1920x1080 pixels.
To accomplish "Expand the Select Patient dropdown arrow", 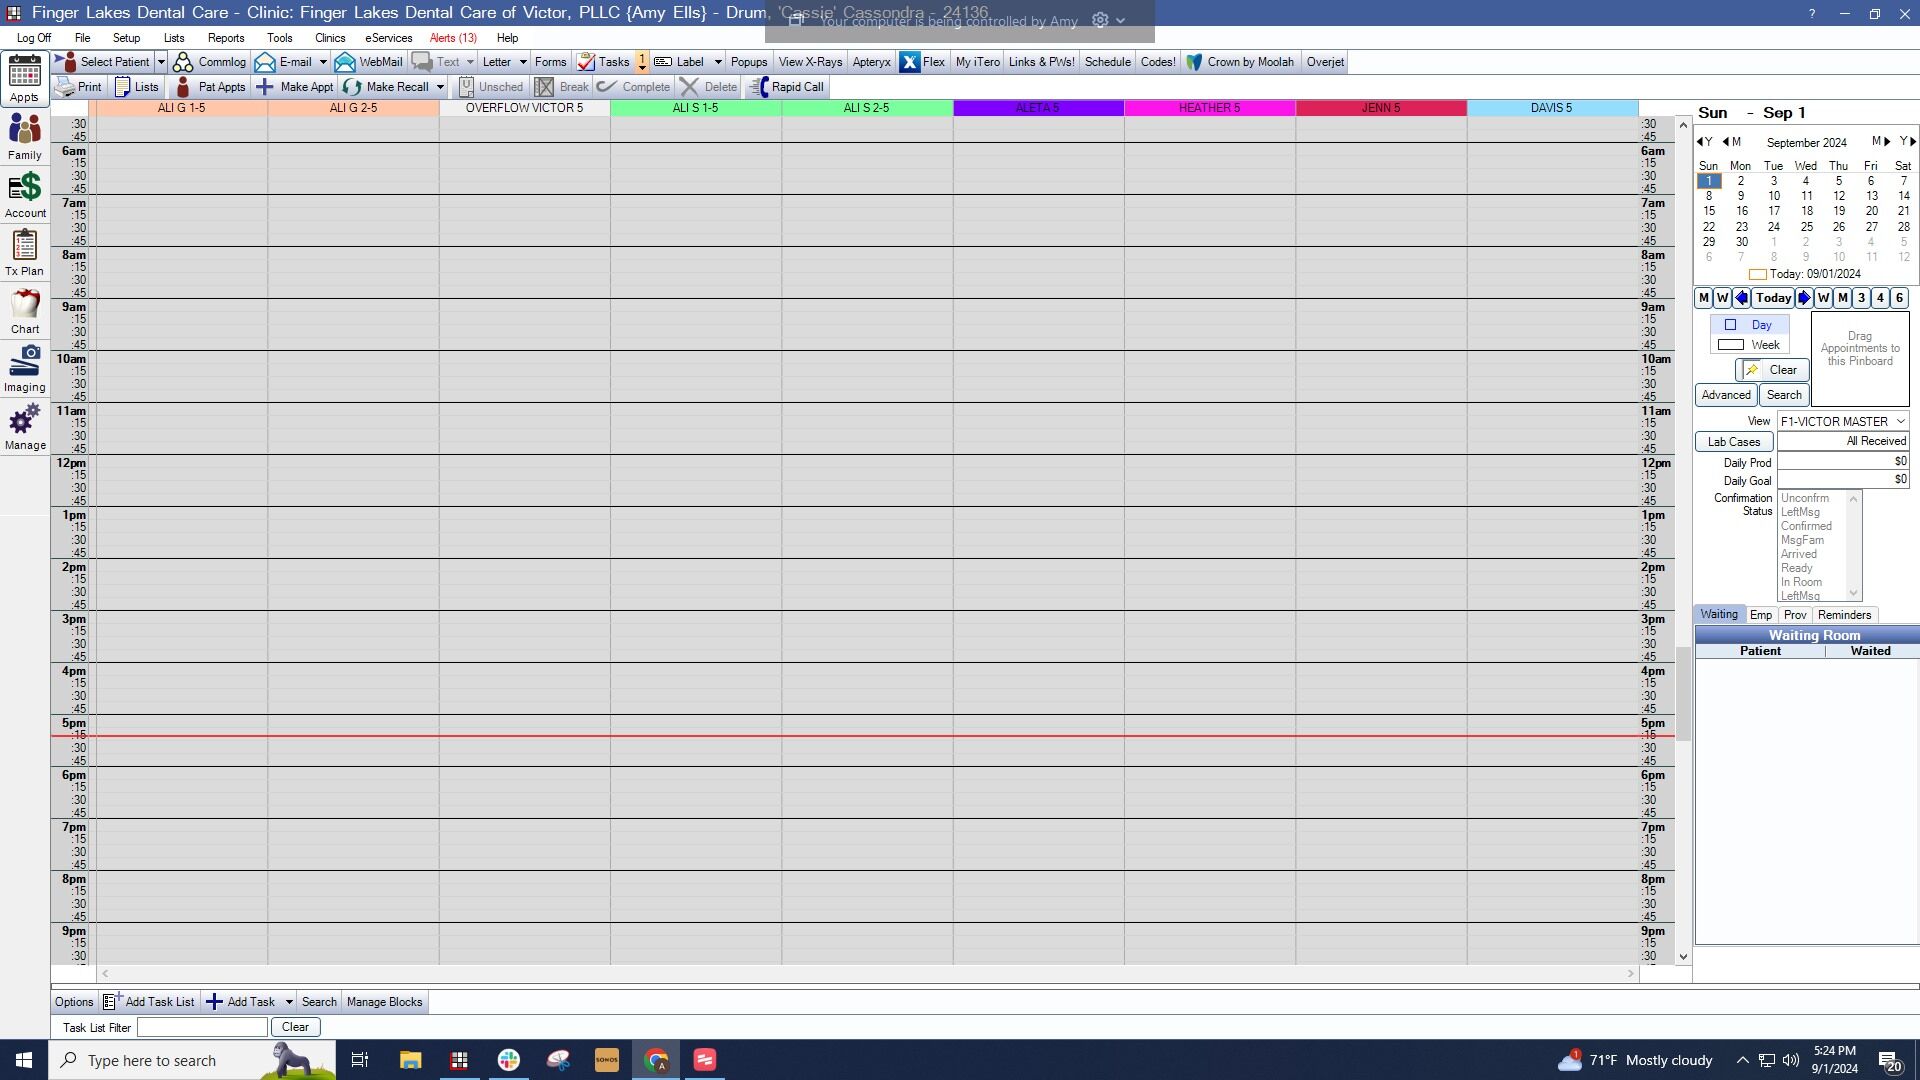I will [161, 62].
